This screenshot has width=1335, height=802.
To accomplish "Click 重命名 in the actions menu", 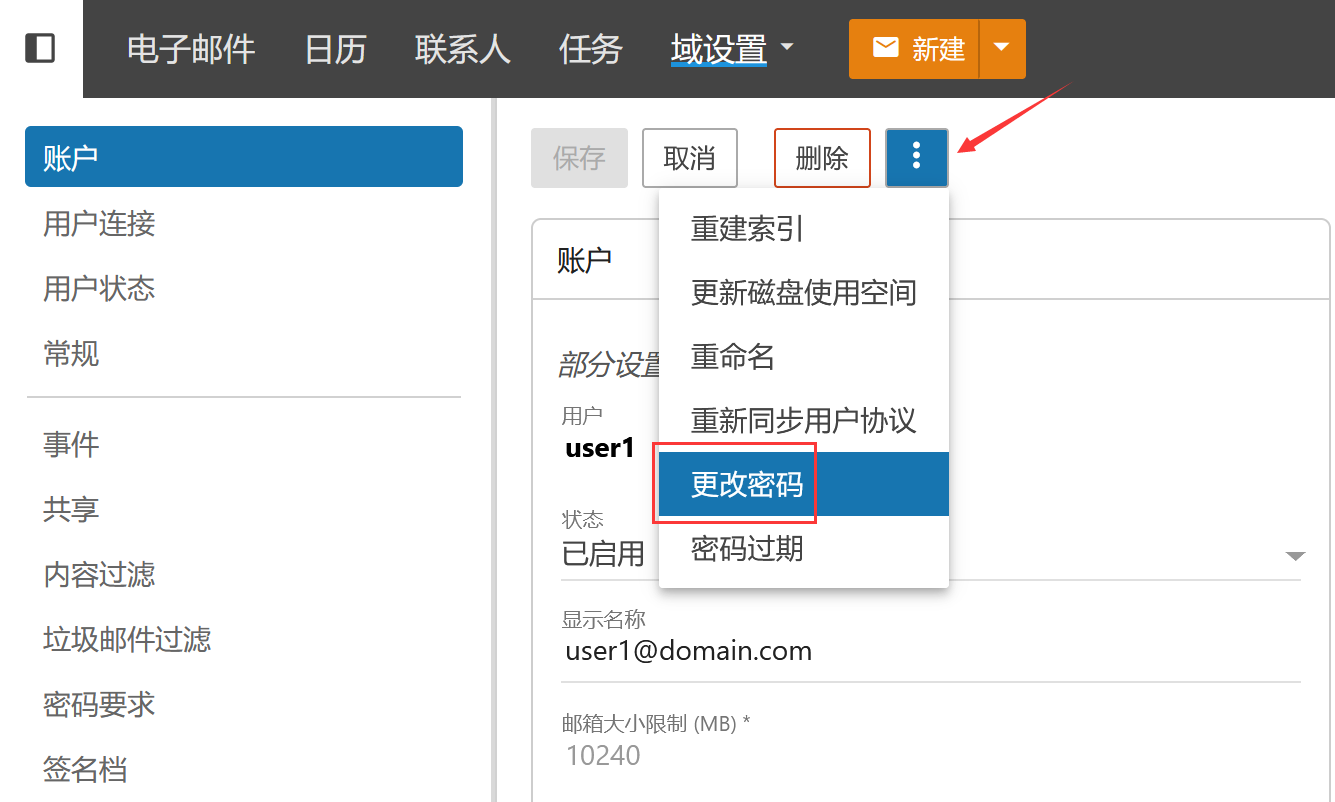I will [x=733, y=357].
